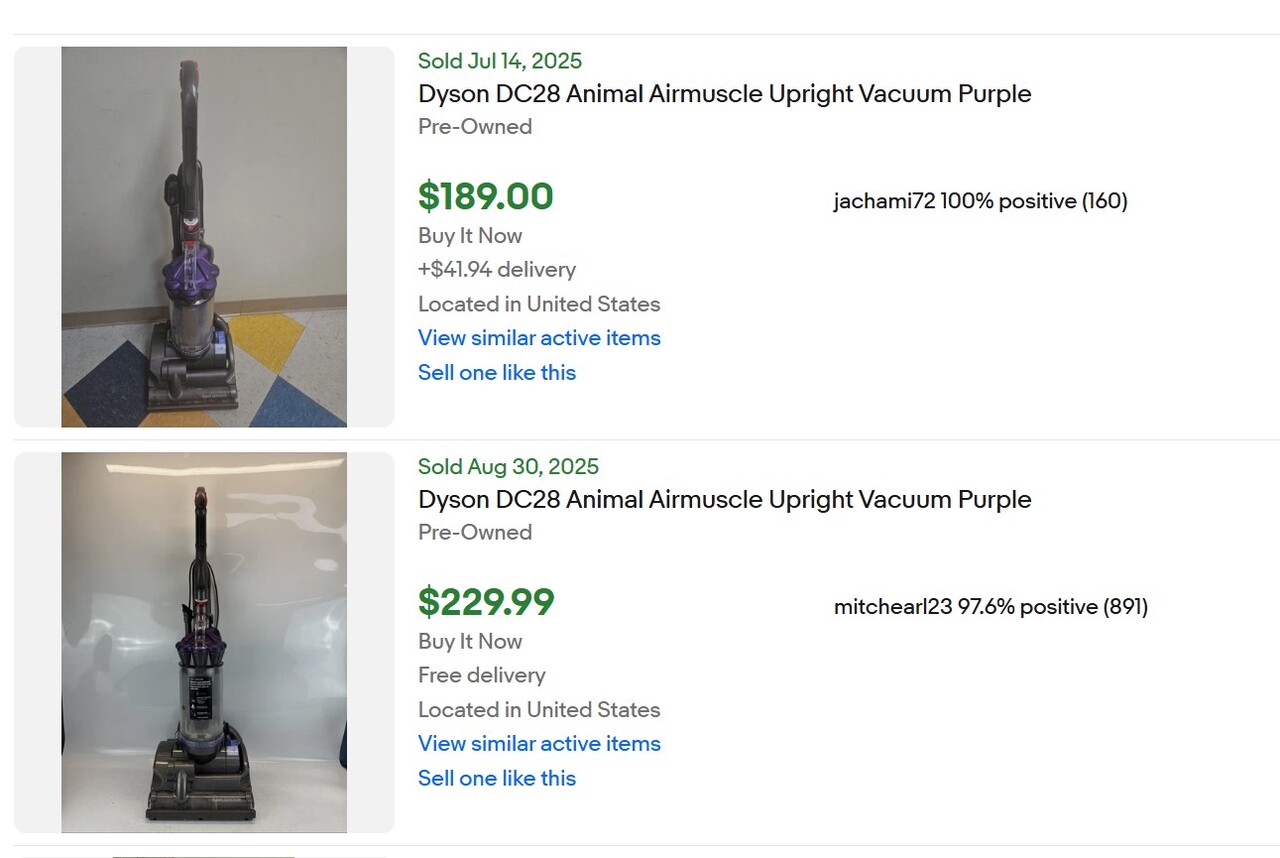1280x858 pixels.
Task: Click the Sold Aug 30, 2025 label
Action: click(508, 467)
